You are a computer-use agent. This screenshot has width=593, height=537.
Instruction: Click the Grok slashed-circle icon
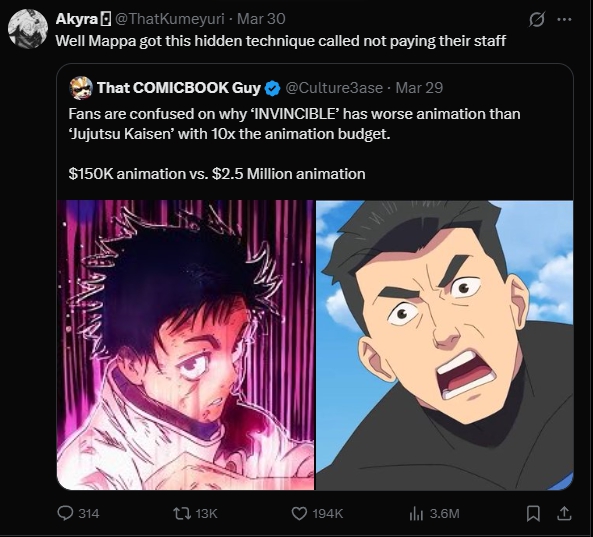(x=537, y=19)
